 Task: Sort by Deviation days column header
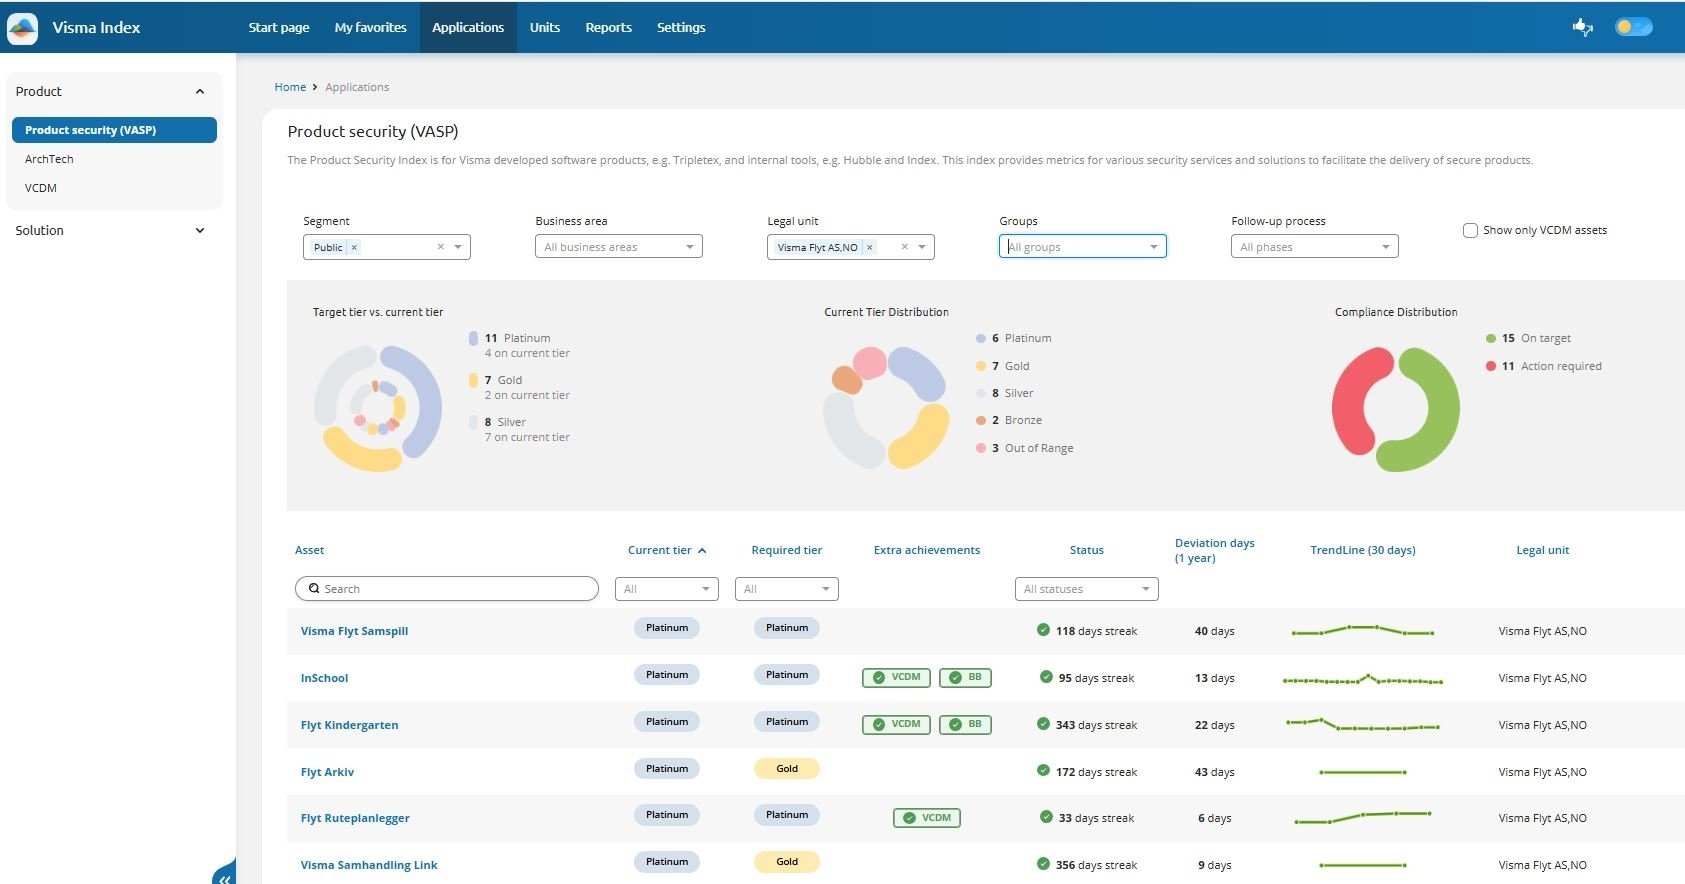coord(1214,550)
